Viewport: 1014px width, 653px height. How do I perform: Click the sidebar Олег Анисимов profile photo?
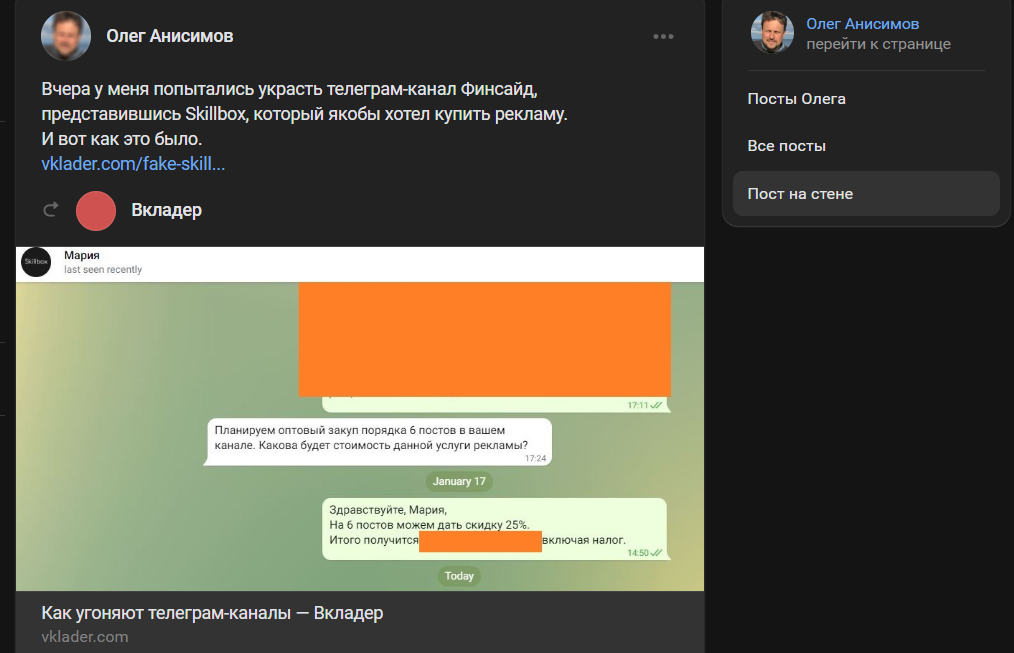pos(772,32)
